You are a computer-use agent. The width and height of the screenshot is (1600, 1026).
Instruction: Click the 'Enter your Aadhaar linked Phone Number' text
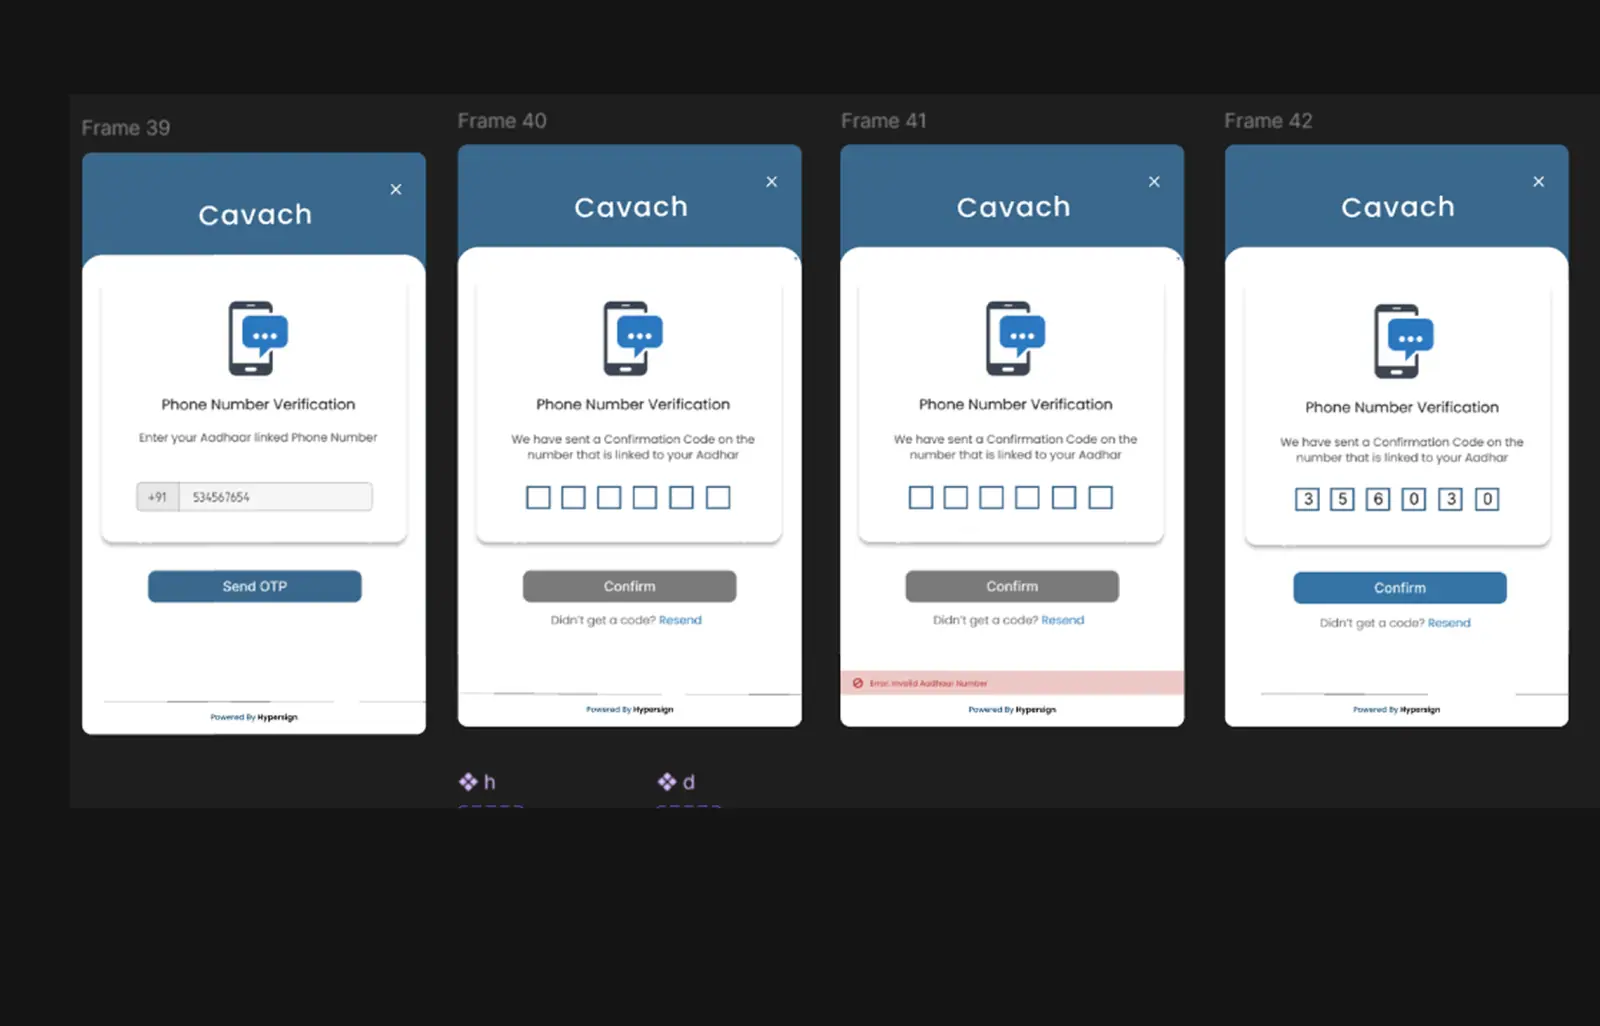click(x=258, y=437)
